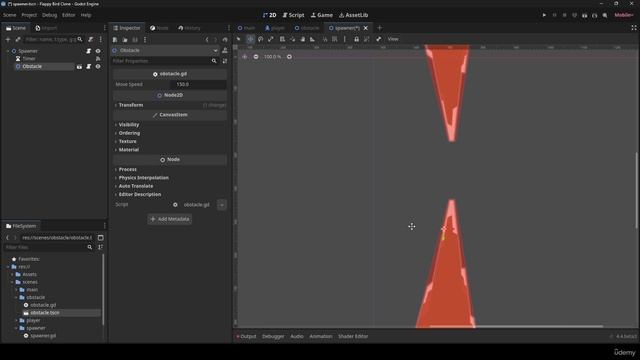Attach a script to the selected node

(x=91, y=39)
